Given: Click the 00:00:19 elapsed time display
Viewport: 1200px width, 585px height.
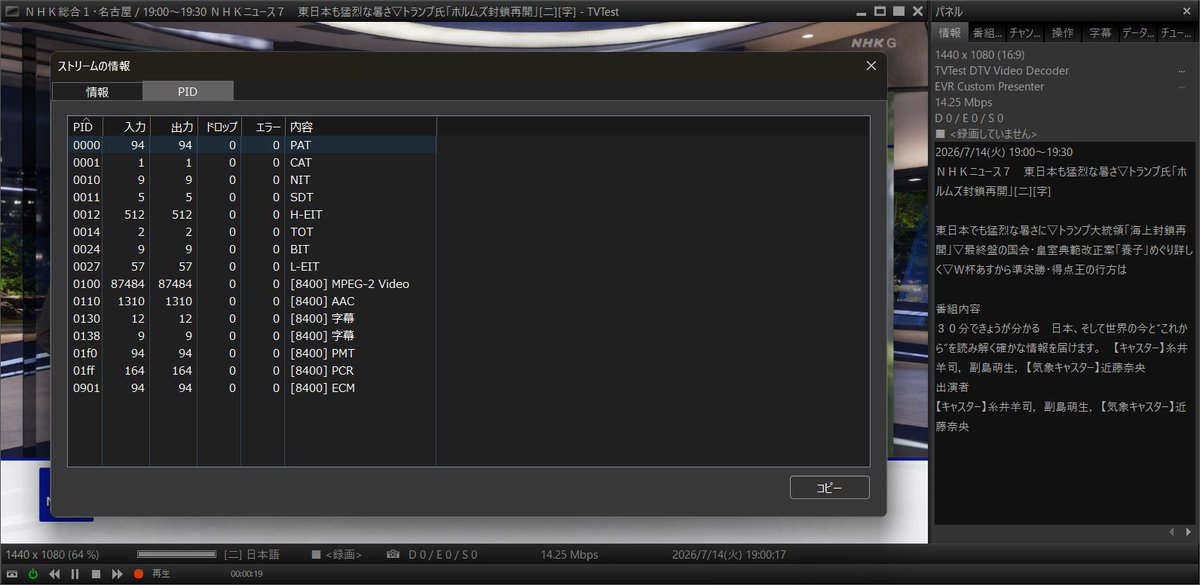Looking at the screenshot, I should [246, 574].
